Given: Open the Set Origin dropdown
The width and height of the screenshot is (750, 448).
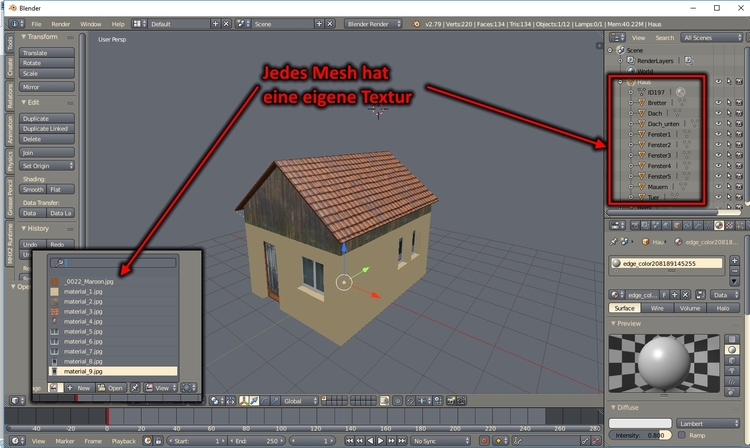Looking at the screenshot, I should (x=47, y=166).
